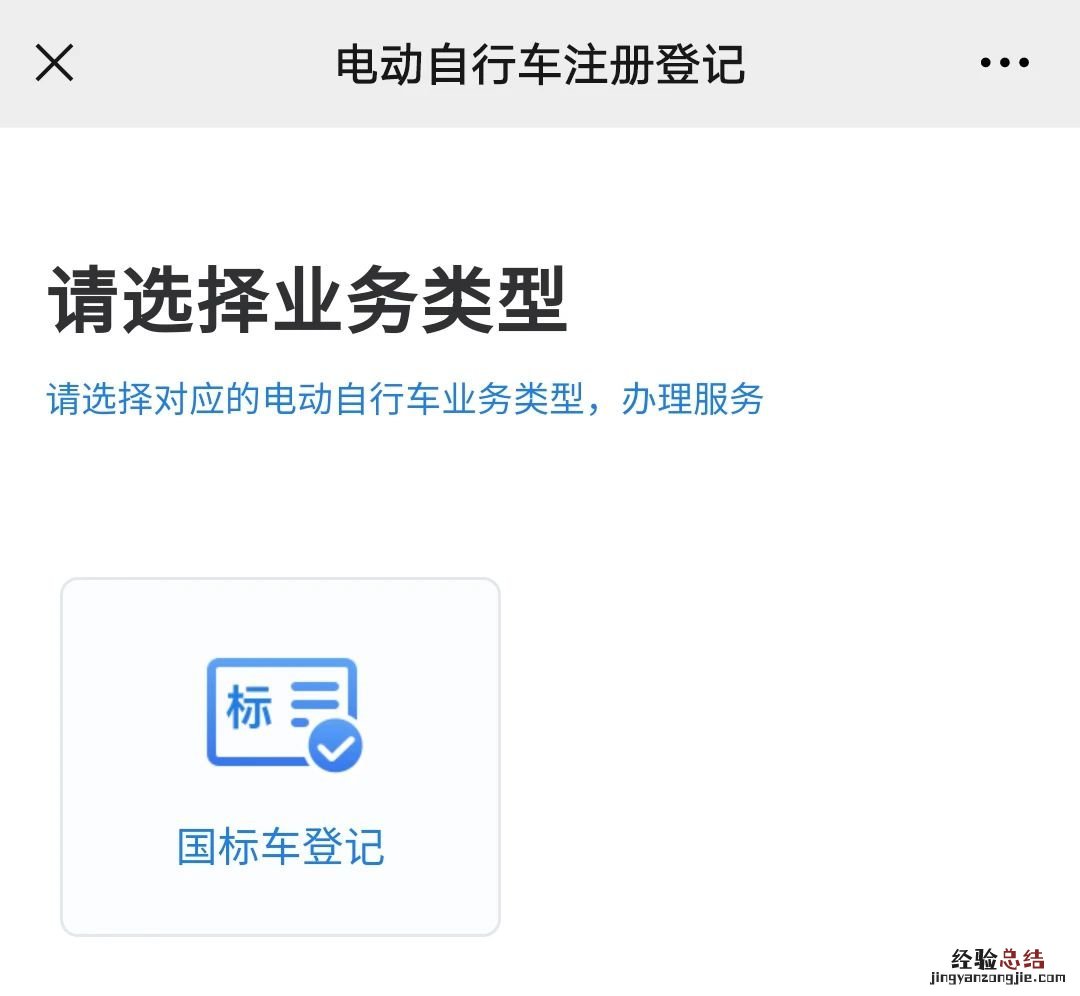Click the 请选择业务类型 heading
1080x996 pixels.
(x=307, y=300)
